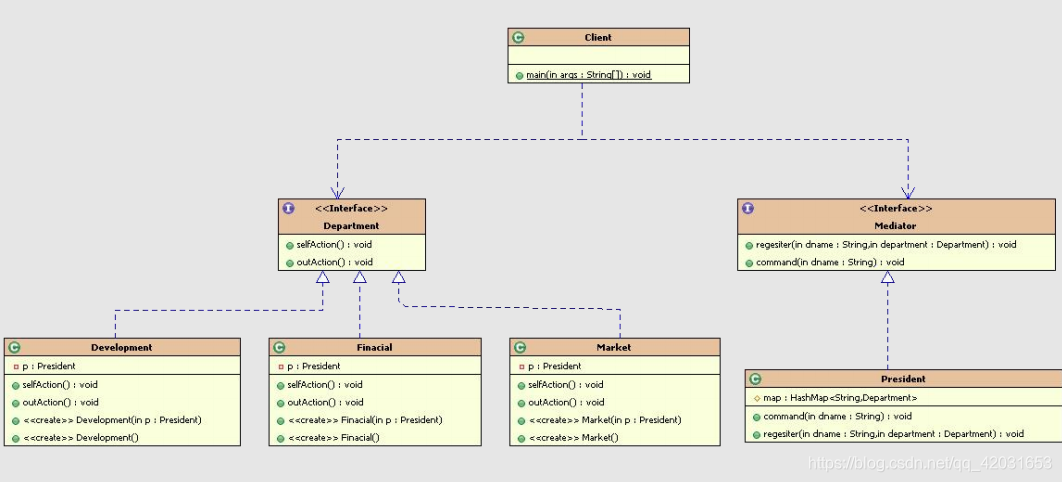Click the empty attributes compartment of Client
Screen dimensions: 1062x482
point(599,56)
